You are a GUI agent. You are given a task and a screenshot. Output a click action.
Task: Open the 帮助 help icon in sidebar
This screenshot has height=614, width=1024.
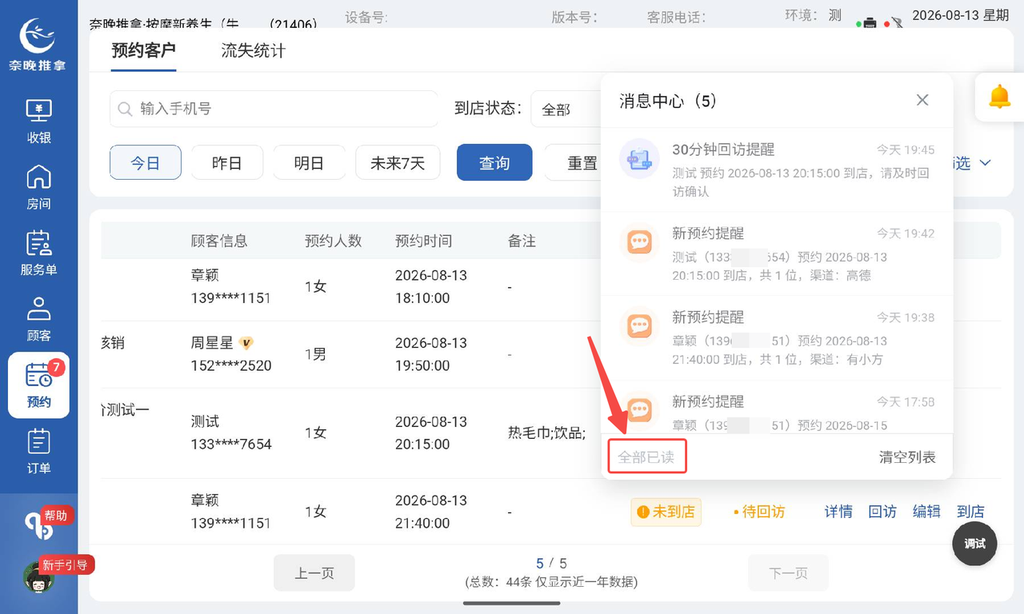click(x=40, y=524)
